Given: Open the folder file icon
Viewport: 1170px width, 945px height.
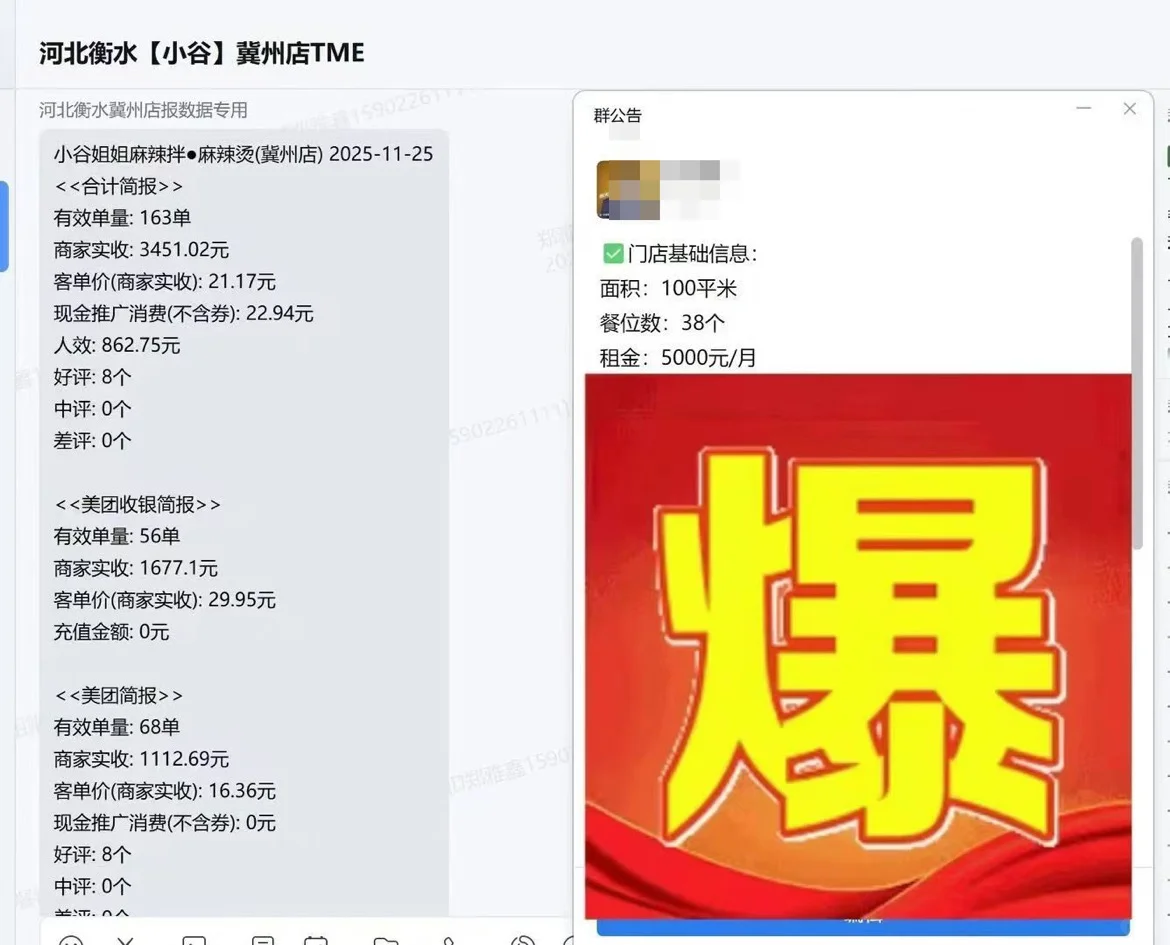Looking at the screenshot, I should (x=386, y=941).
